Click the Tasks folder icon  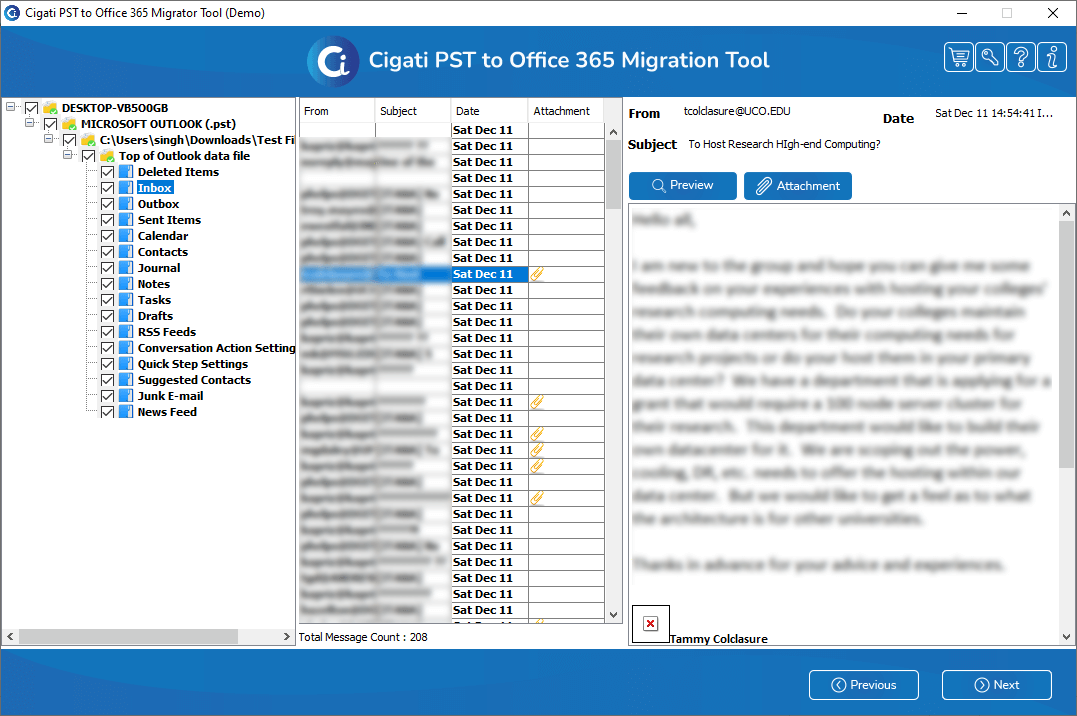click(x=126, y=300)
